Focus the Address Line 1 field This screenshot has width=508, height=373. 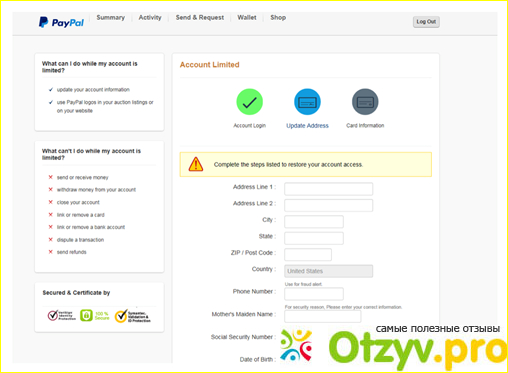tap(328, 189)
